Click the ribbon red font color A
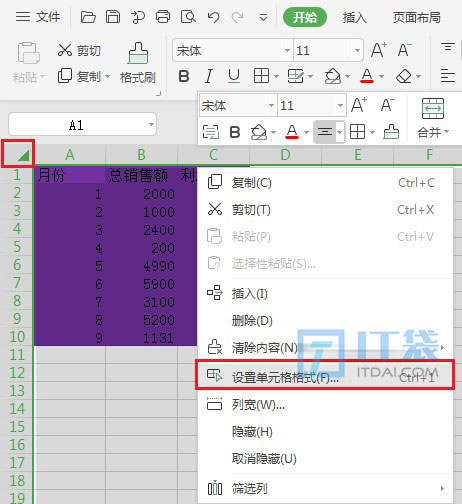The width and height of the screenshot is (462, 504). (x=367, y=76)
